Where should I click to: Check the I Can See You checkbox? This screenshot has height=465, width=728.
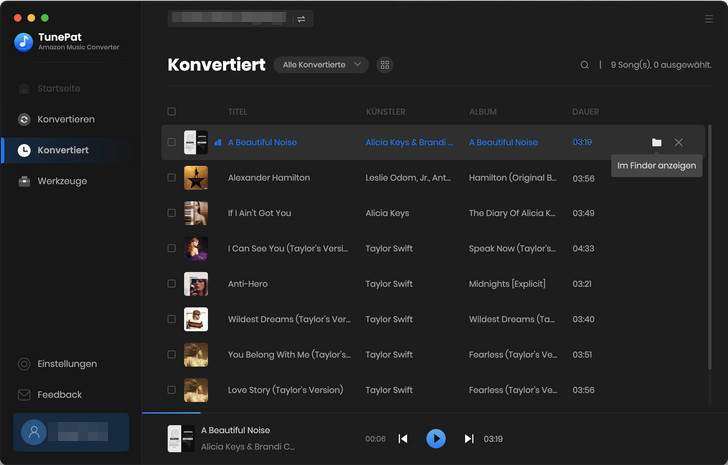tap(172, 248)
